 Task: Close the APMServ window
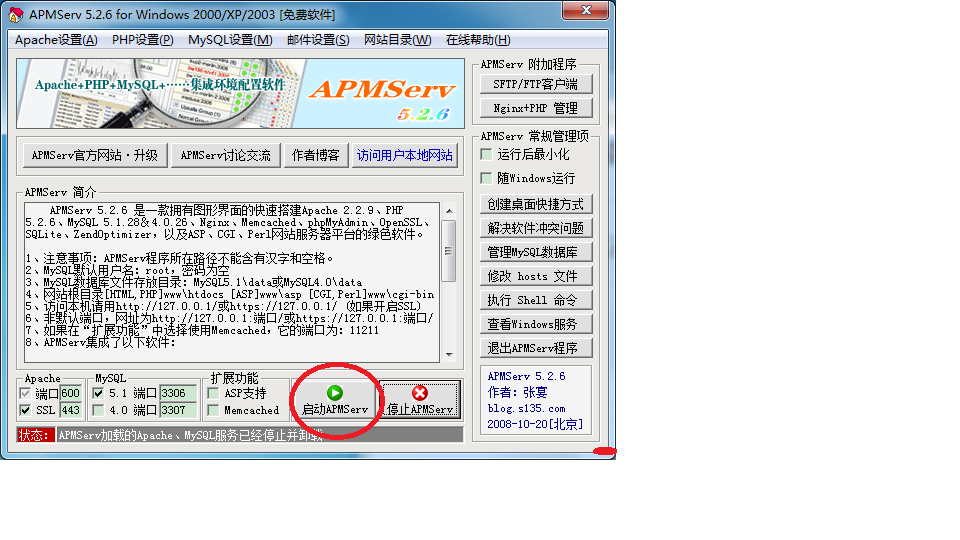coord(586,10)
